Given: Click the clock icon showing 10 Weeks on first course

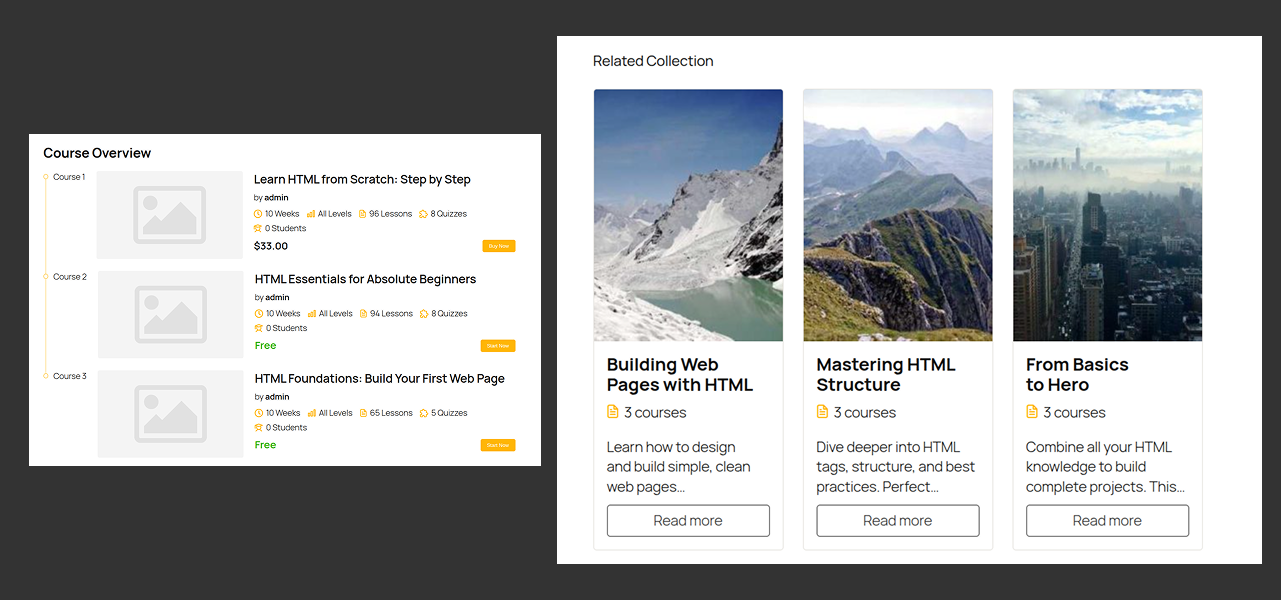Looking at the screenshot, I should click(258, 213).
